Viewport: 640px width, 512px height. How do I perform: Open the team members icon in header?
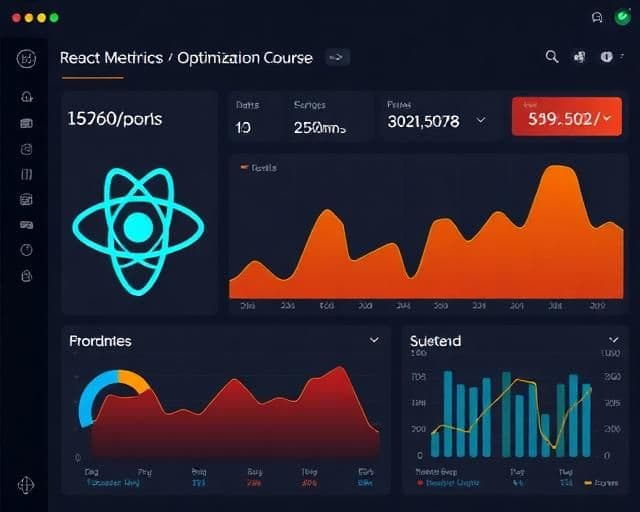tap(579, 57)
